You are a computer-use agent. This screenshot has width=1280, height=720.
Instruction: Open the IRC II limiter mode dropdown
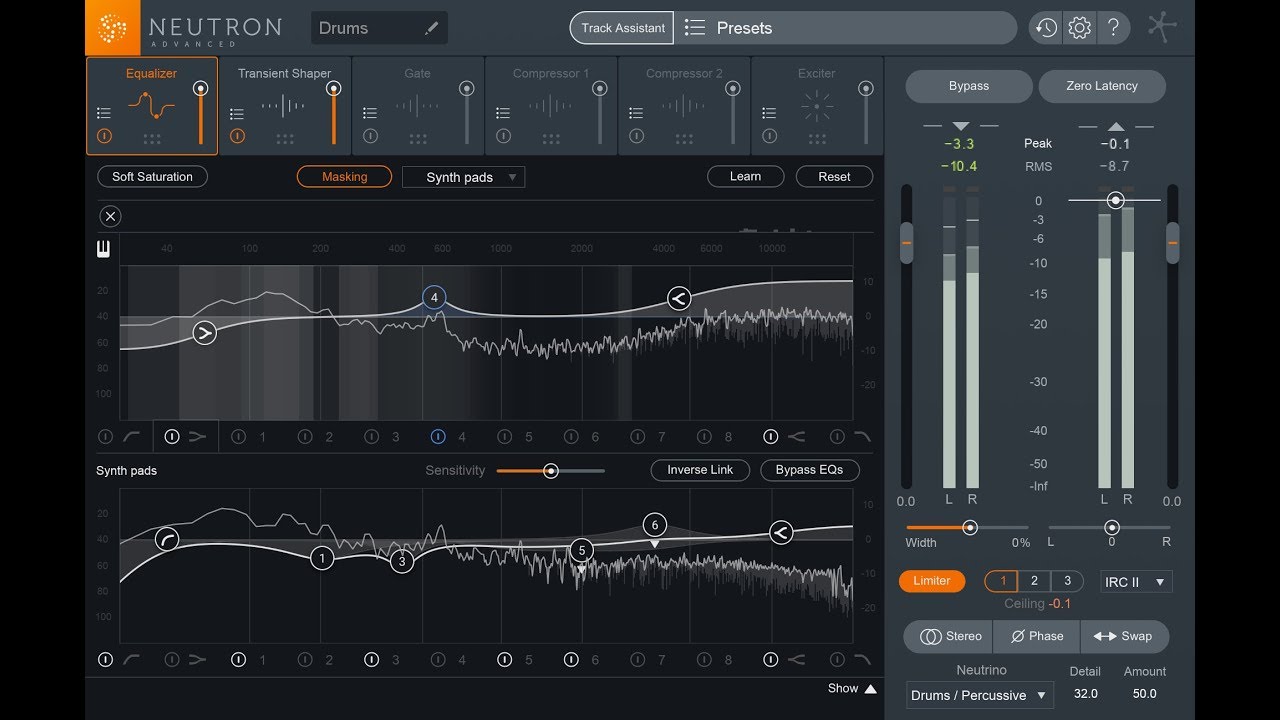click(x=1135, y=582)
